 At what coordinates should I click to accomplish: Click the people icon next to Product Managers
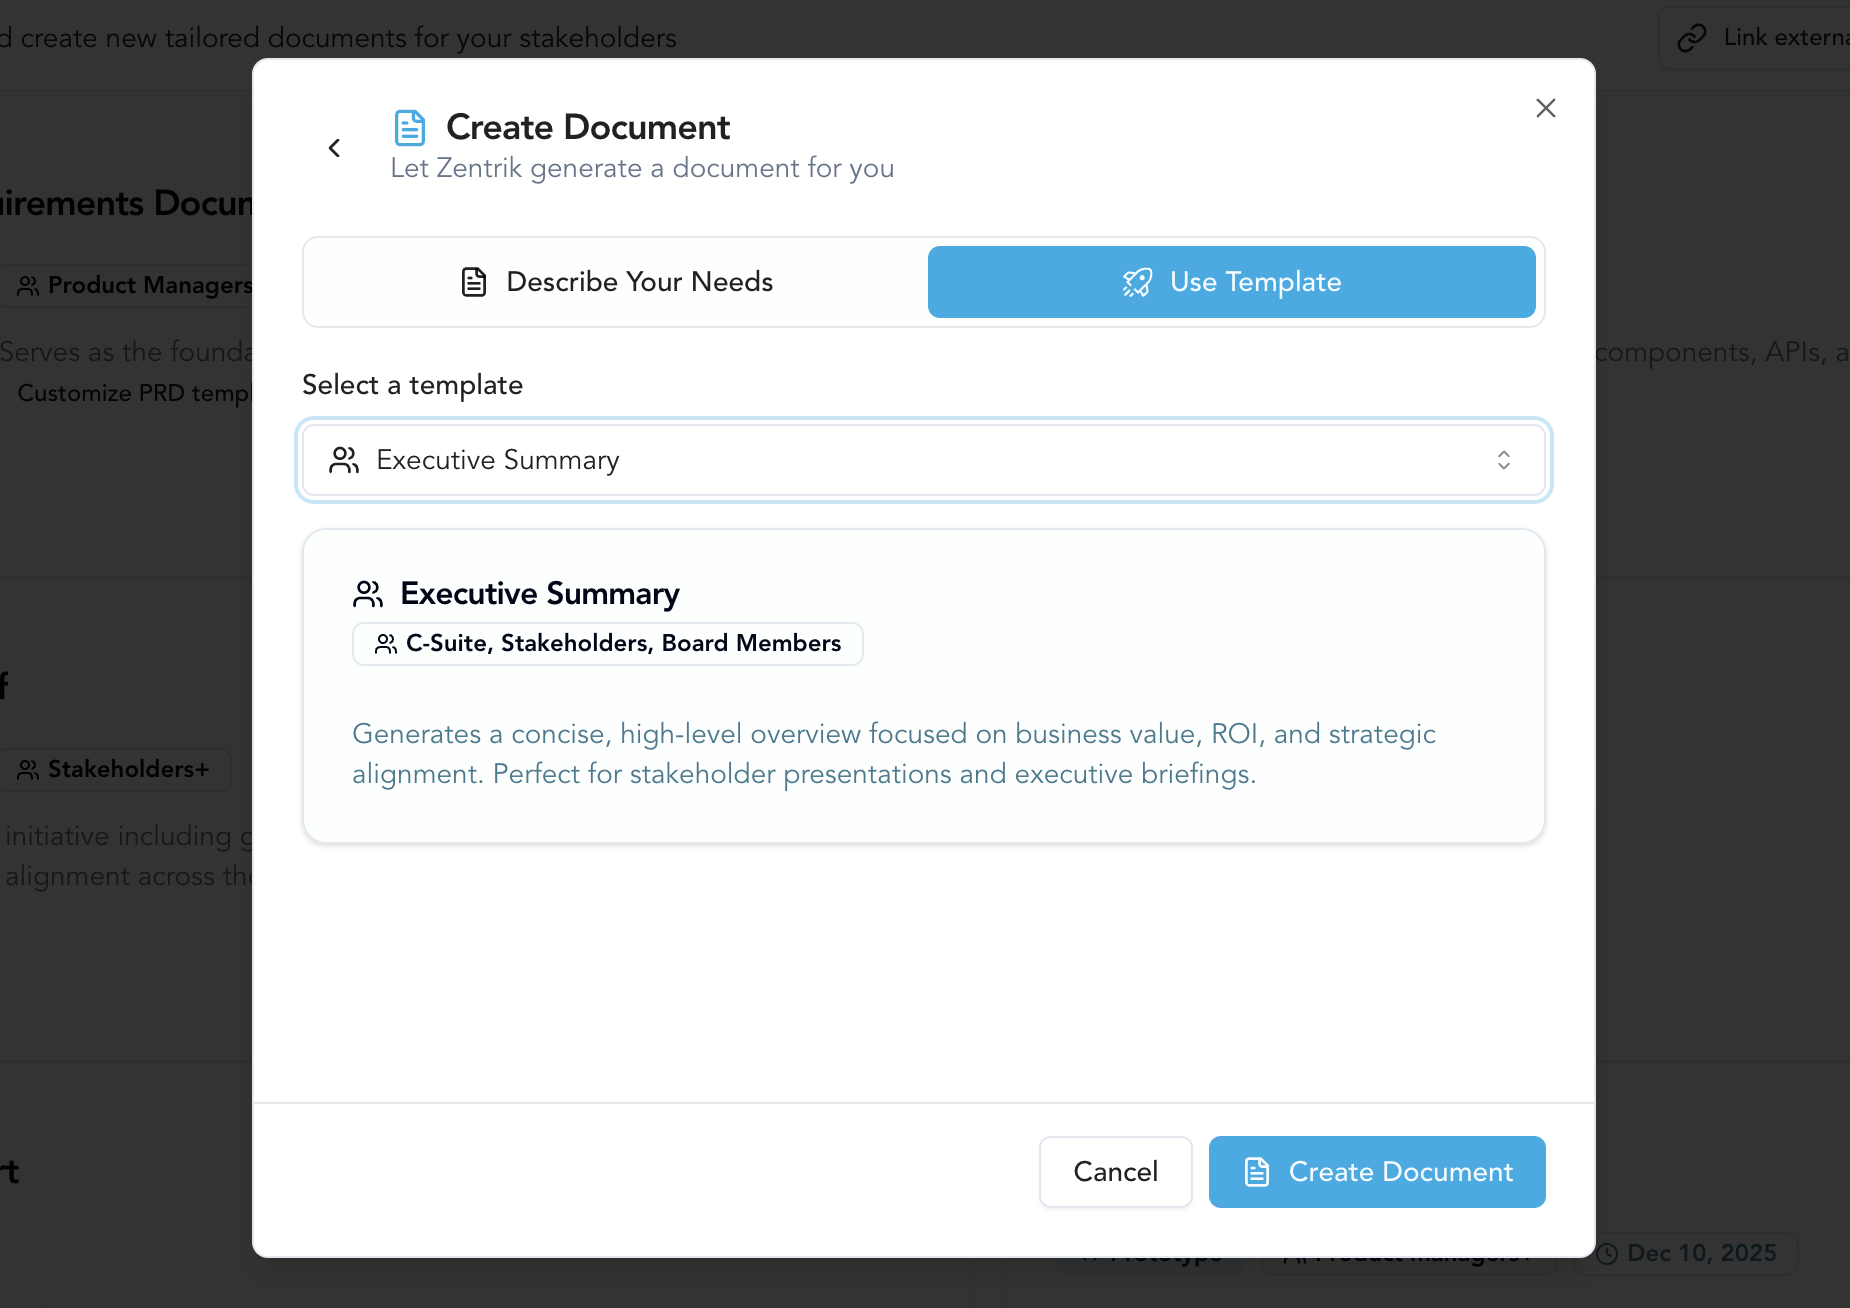click(28, 285)
